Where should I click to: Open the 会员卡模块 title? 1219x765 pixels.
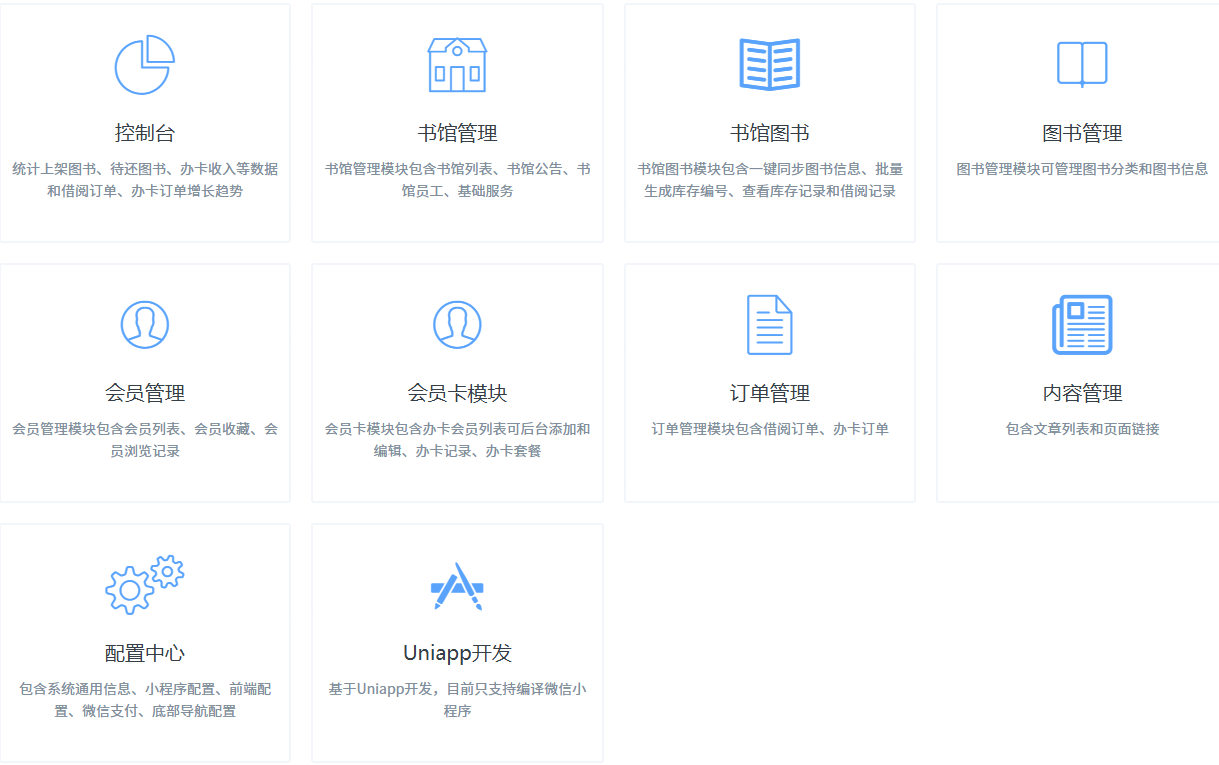point(457,393)
